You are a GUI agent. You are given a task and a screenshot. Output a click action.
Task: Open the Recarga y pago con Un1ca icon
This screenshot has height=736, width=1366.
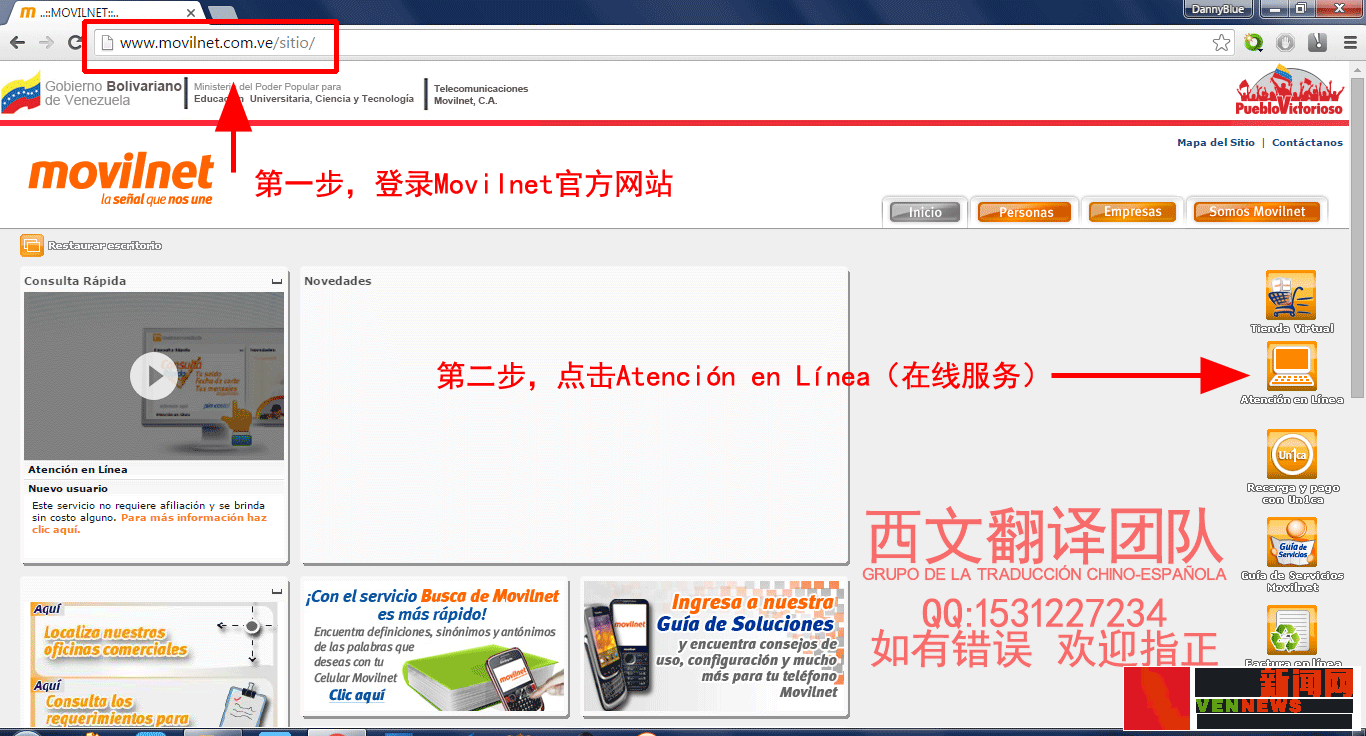1291,455
